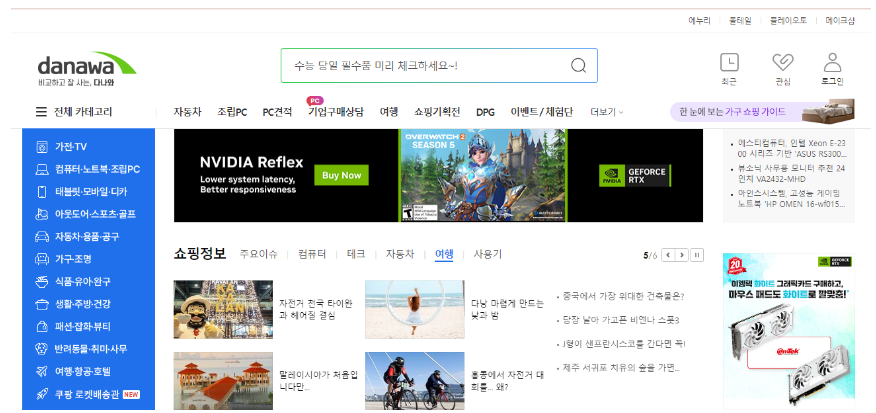Image resolution: width=876 pixels, height=413 pixels.
Task: Click the 쿠팡 로켓배송관 rocket icon
Action: click(x=41, y=394)
